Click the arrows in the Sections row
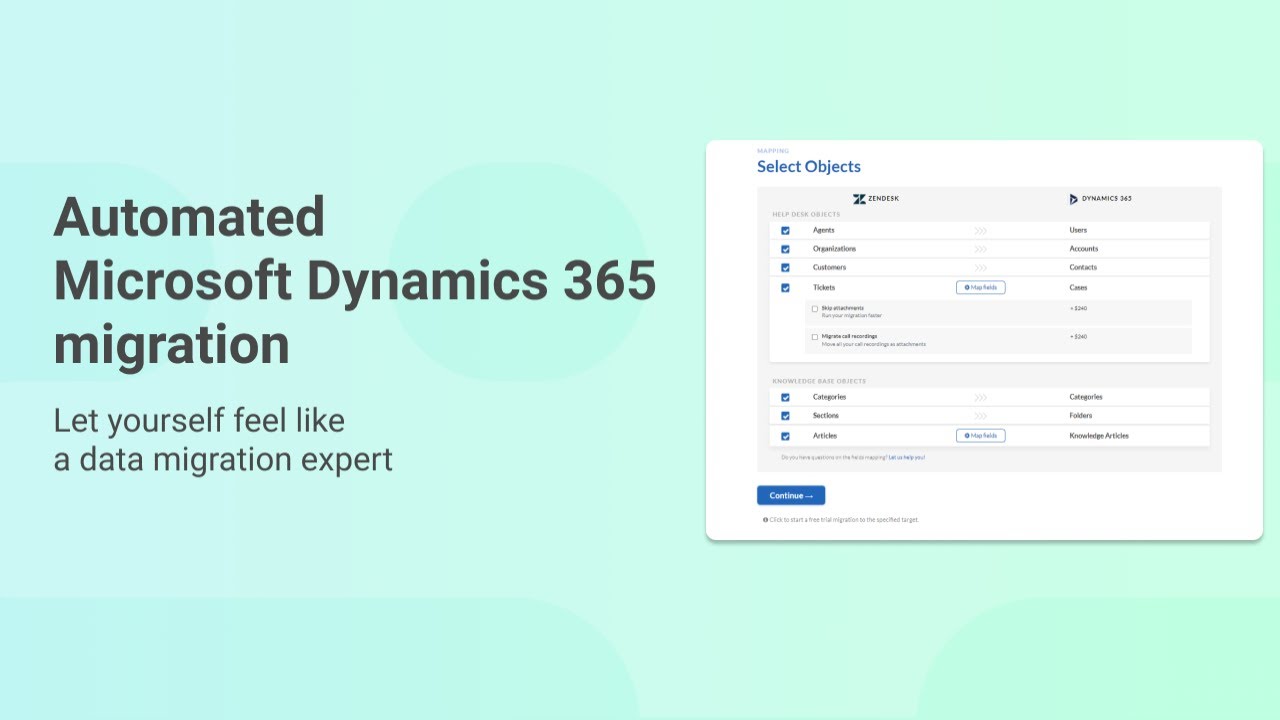This screenshot has width=1280, height=720. click(x=981, y=416)
